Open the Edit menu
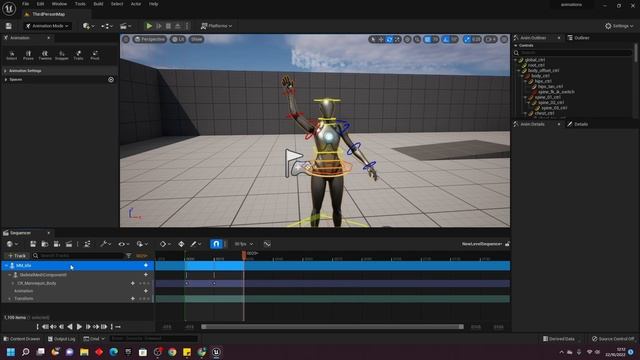640x360 pixels. point(40,4)
